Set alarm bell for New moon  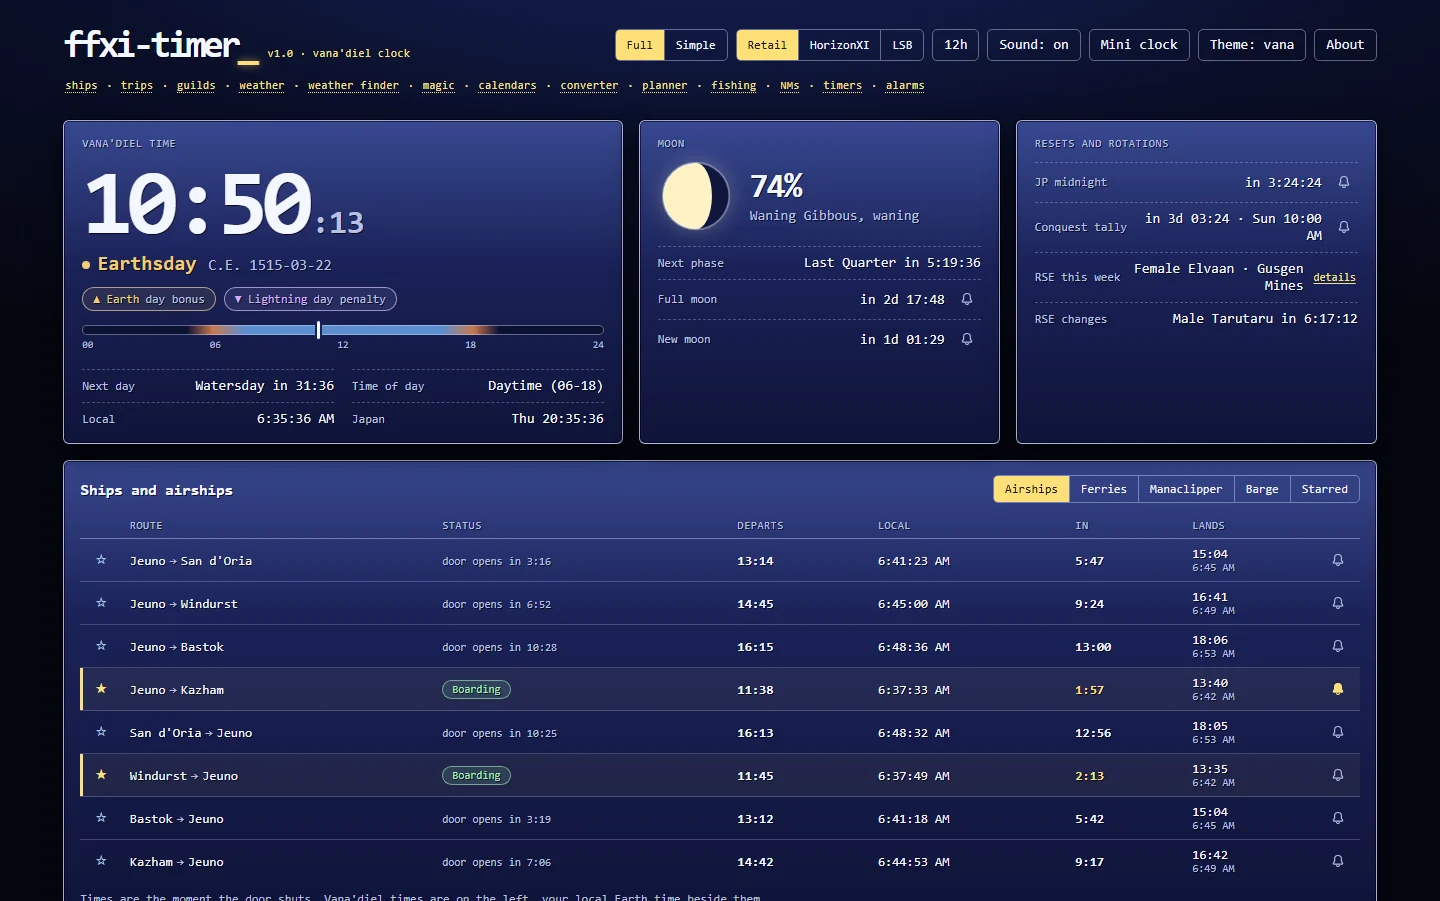click(967, 339)
